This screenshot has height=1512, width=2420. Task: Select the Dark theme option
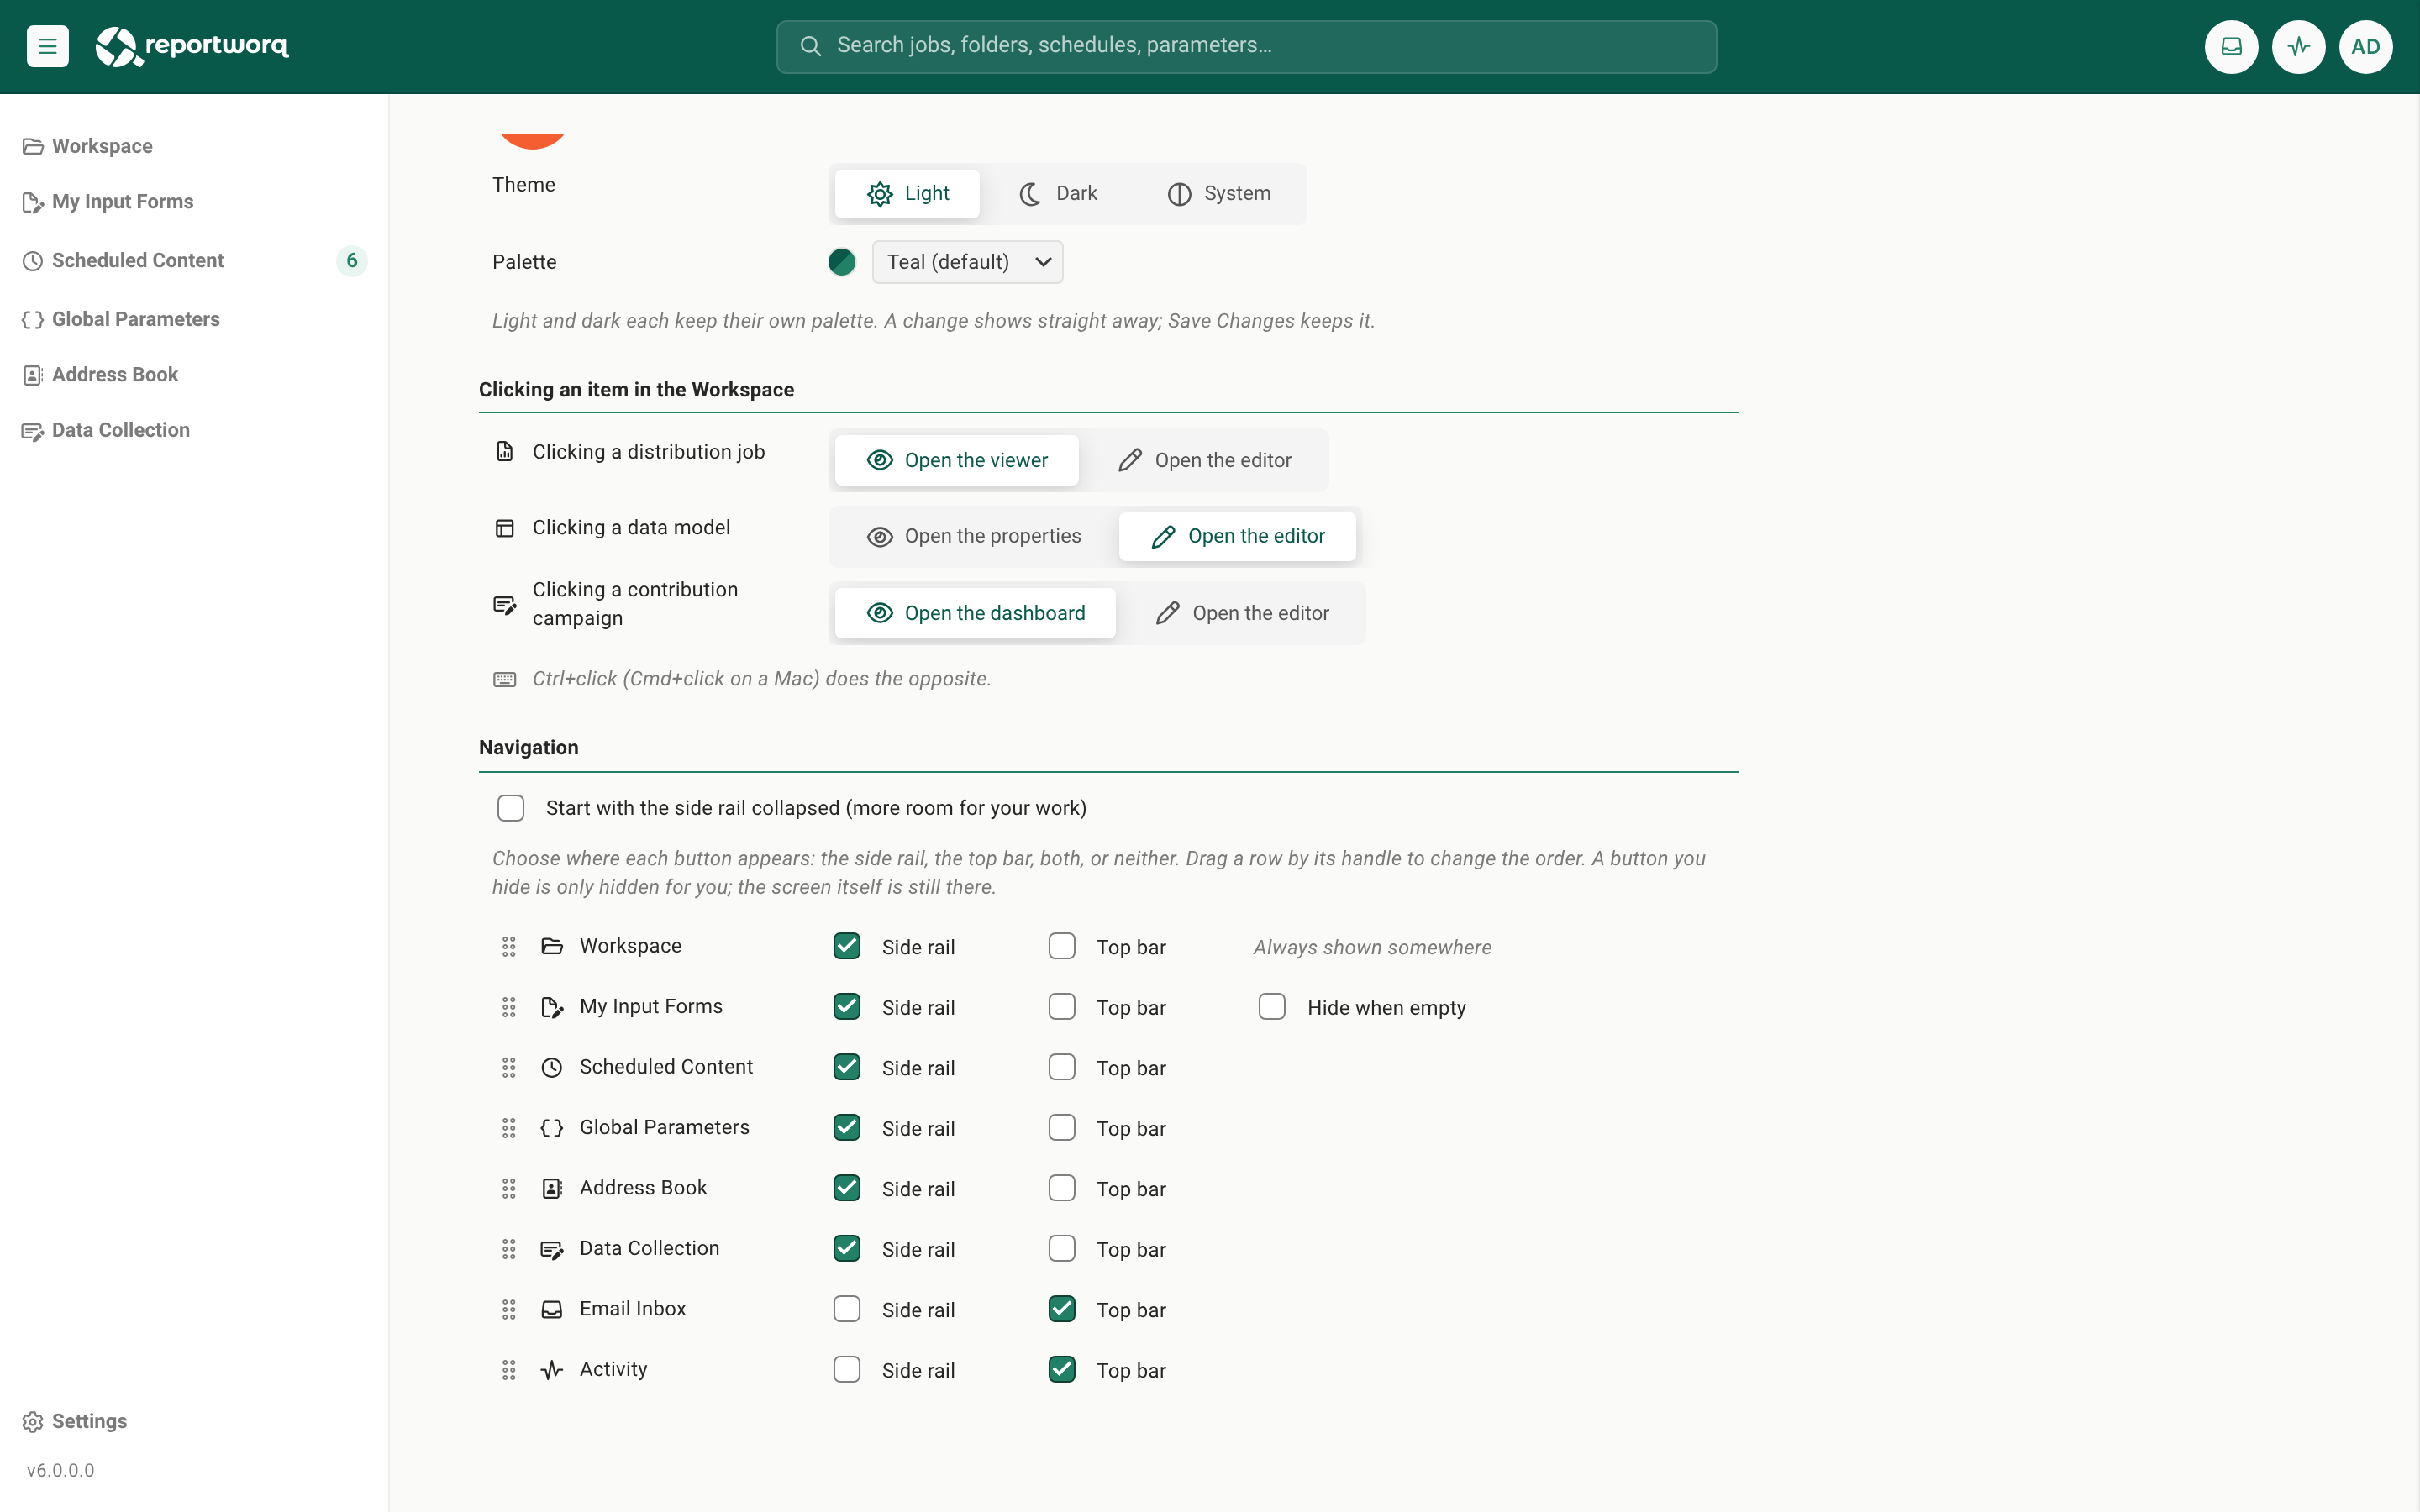(x=1058, y=194)
